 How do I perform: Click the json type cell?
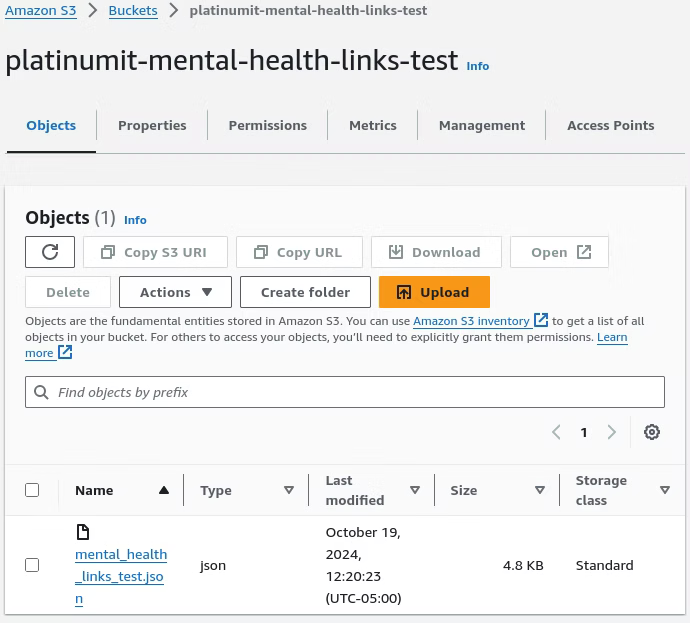(x=213, y=566)
